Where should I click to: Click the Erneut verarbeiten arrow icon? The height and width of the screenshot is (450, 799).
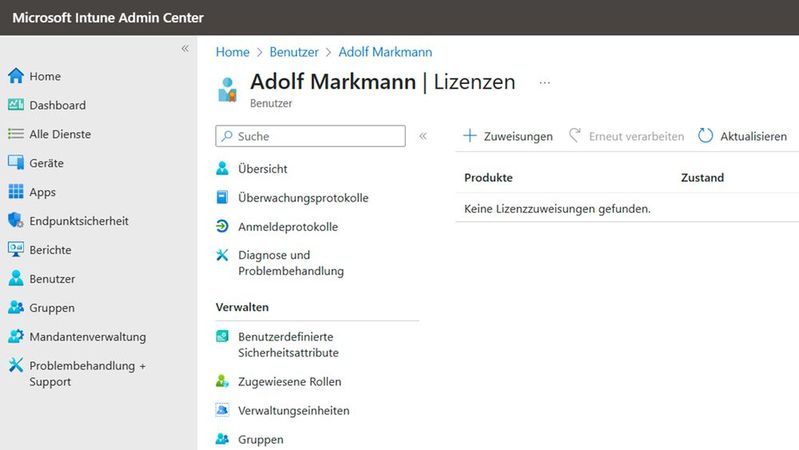(575, 135)
